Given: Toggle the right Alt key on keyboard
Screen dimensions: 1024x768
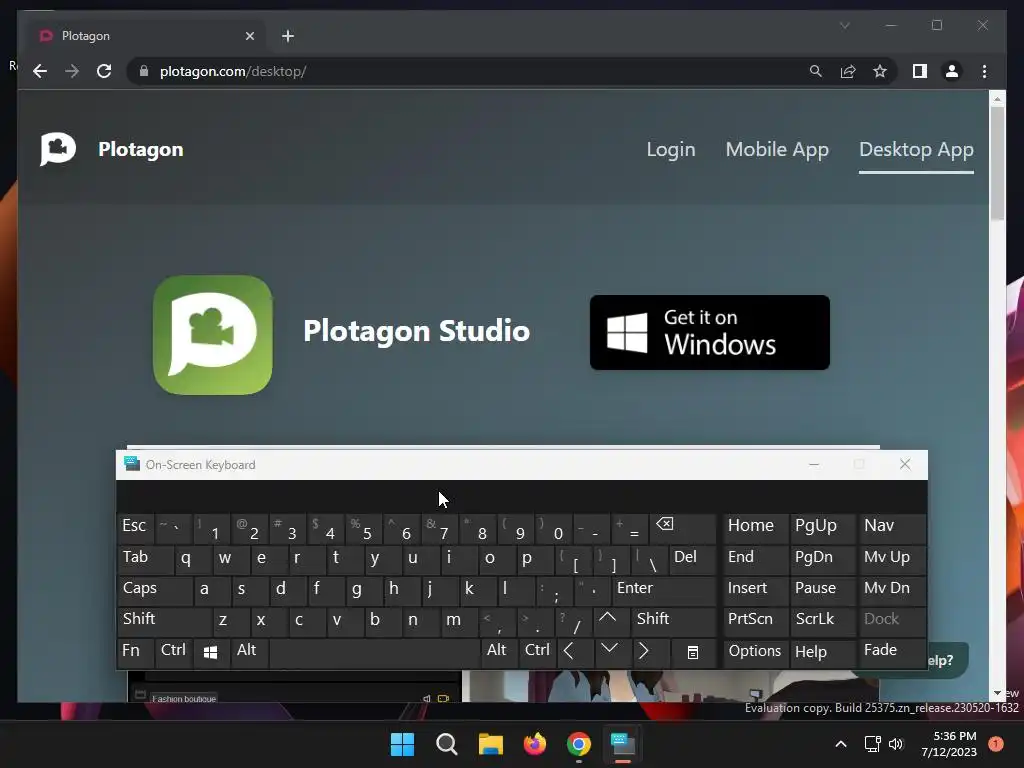Looking at the screenshot, I should point(499,651).
